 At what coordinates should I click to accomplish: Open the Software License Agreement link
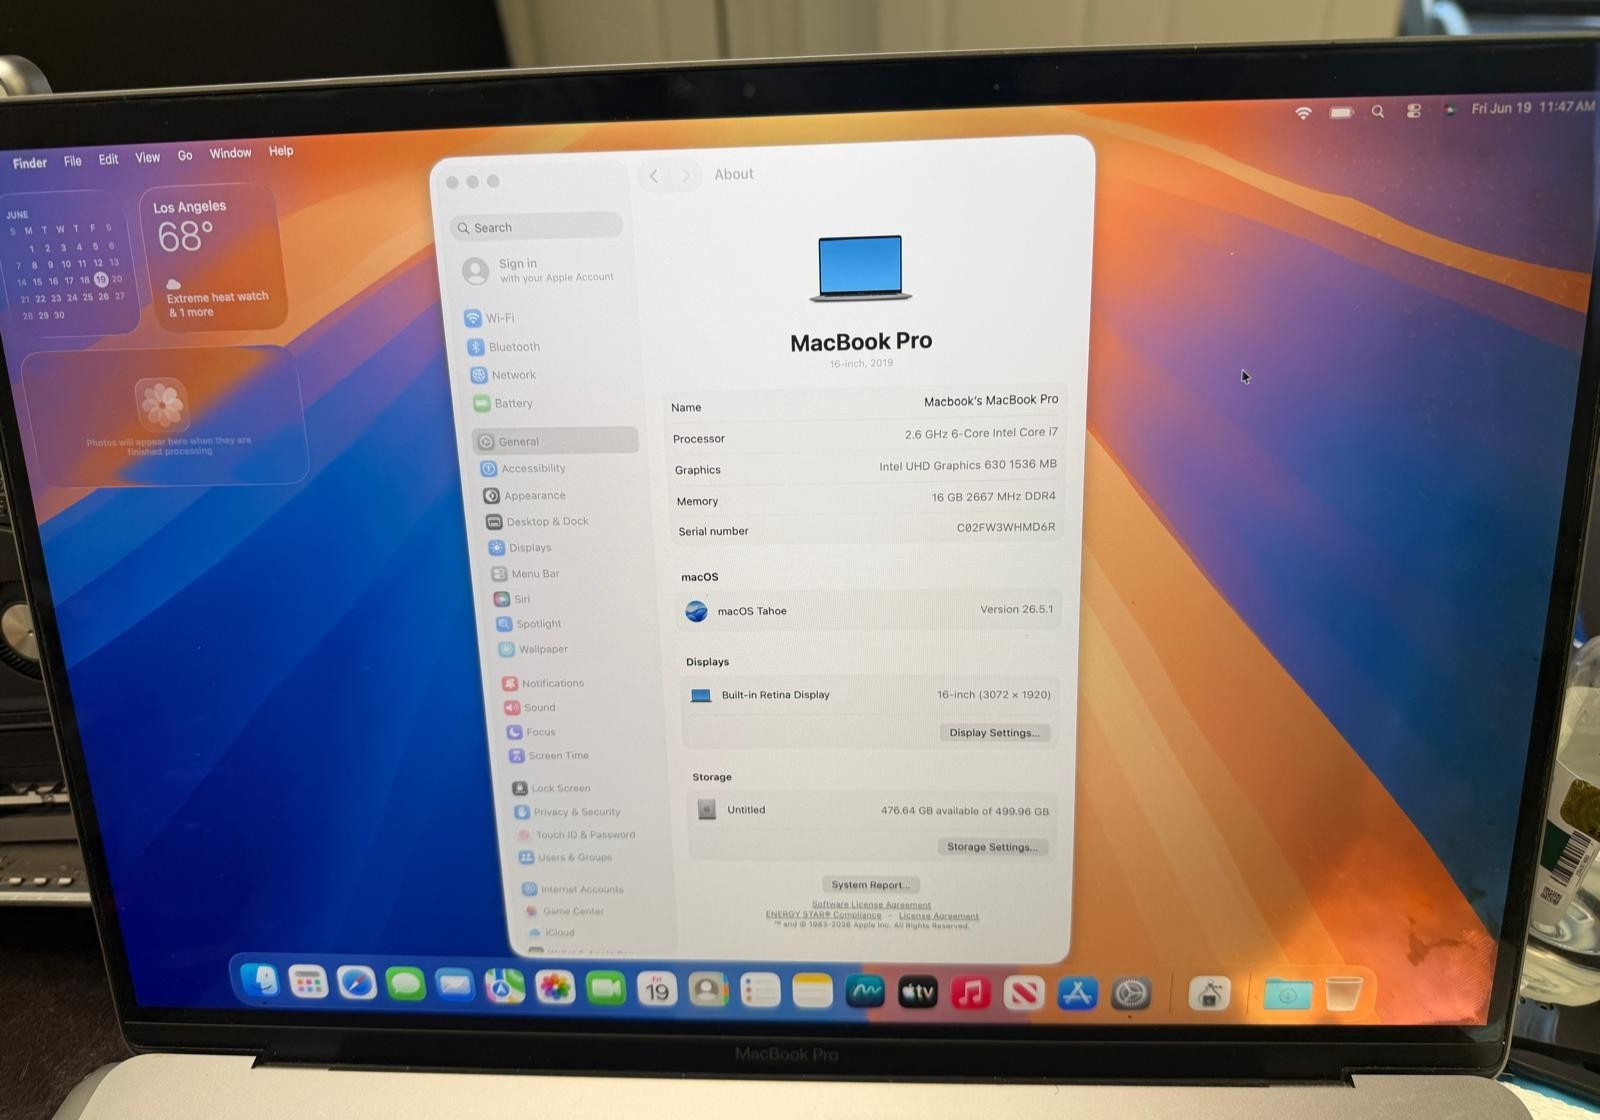click(871, 905)
